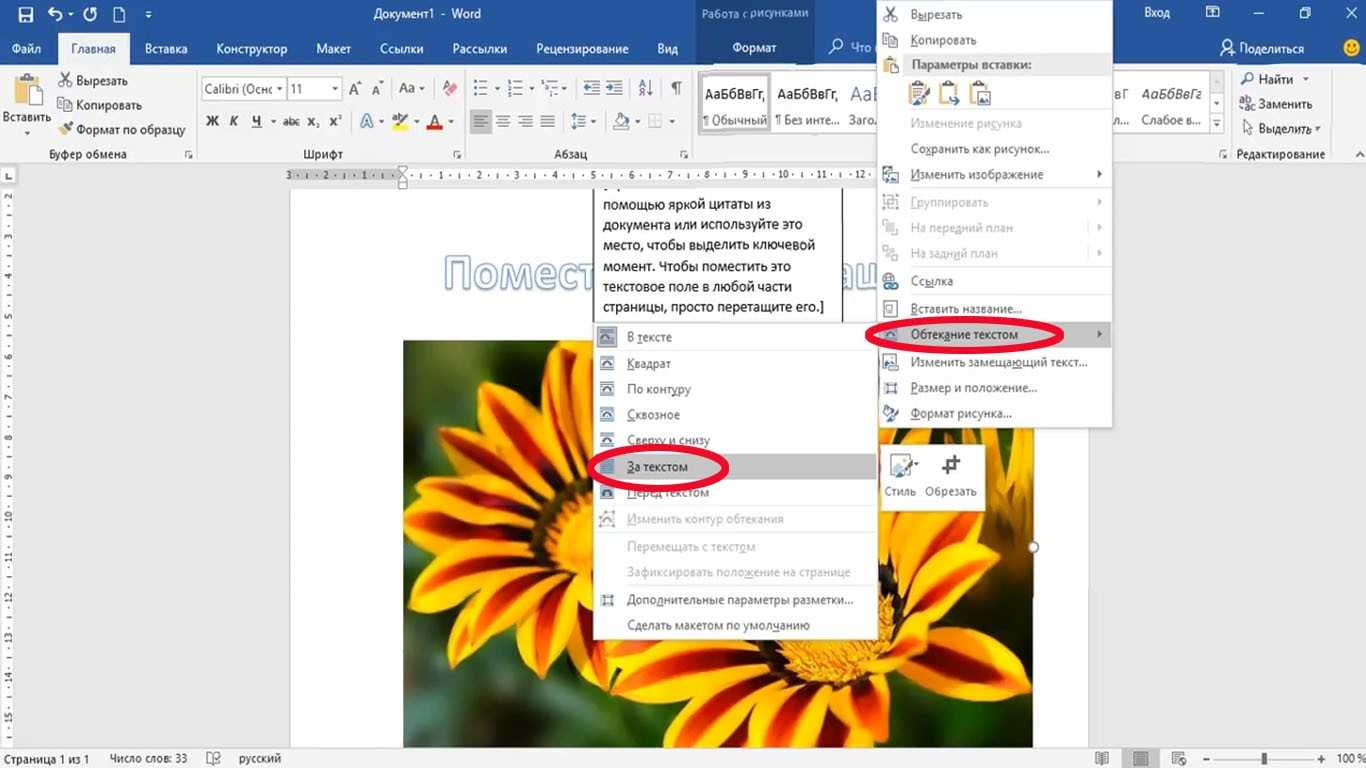Switch to the Конструктор tab

251,48
